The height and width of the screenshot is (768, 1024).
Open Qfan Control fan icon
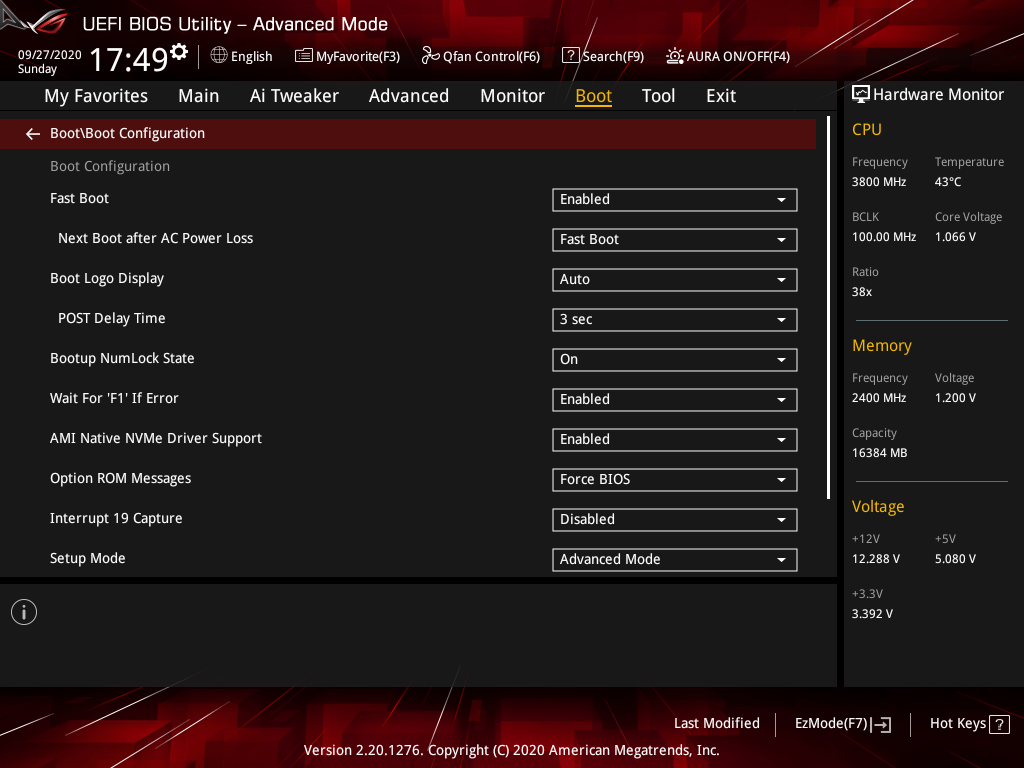pyautogui.click(x=430, y=56)
